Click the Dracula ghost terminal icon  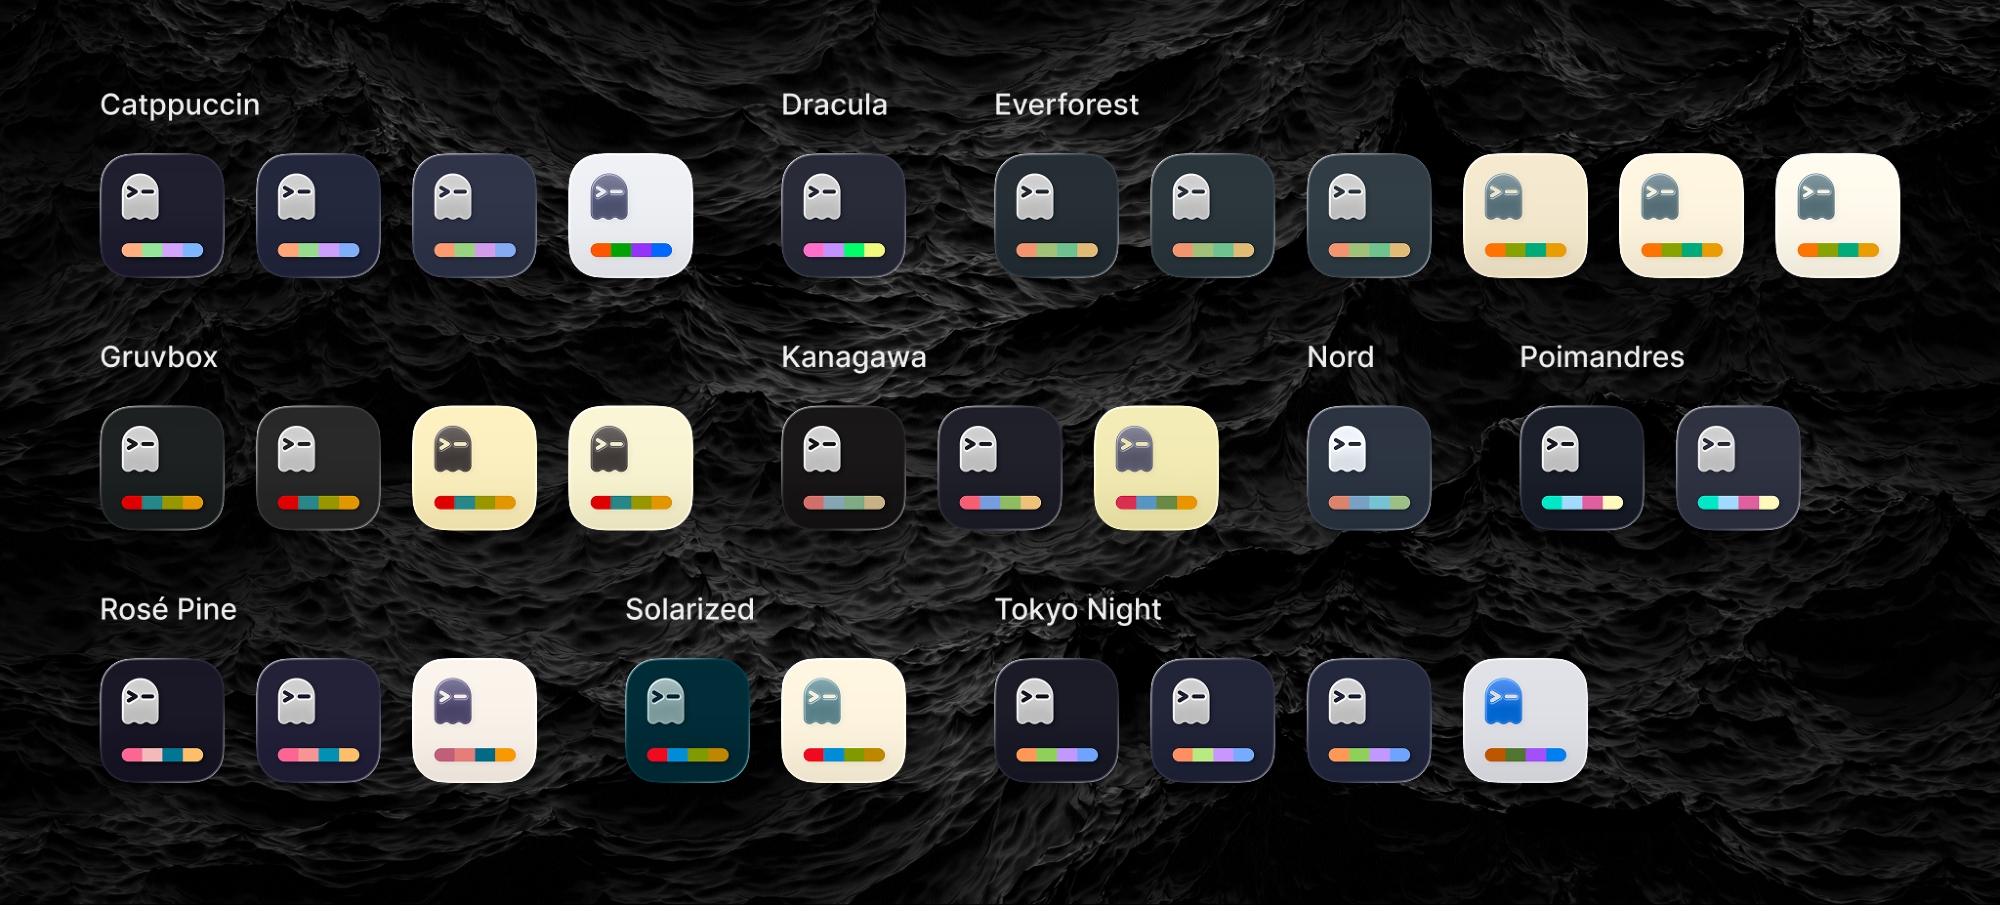tap(843, 215)
